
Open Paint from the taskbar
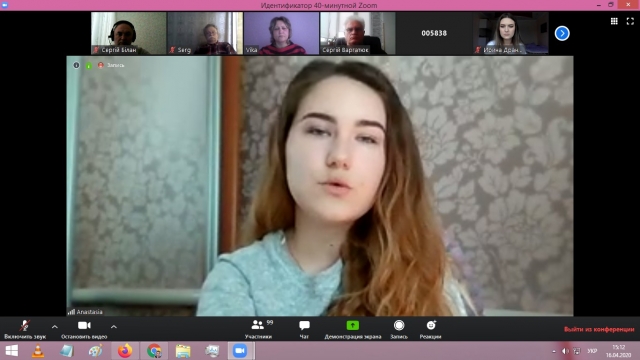(x=96, y=351)
